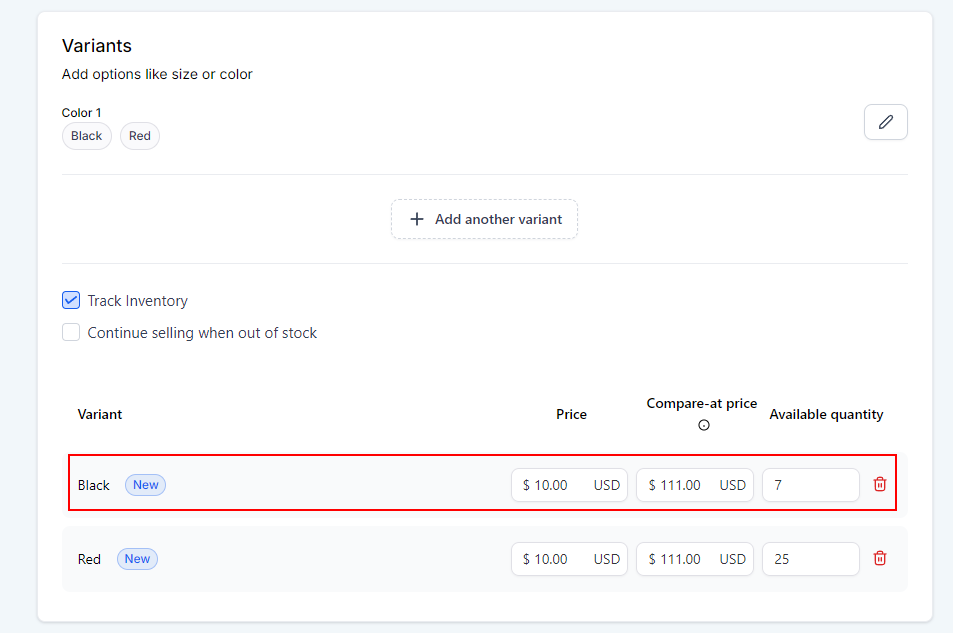
Task: Click the pencil edit icon for Color variant
Action: (x=885, y=122)
